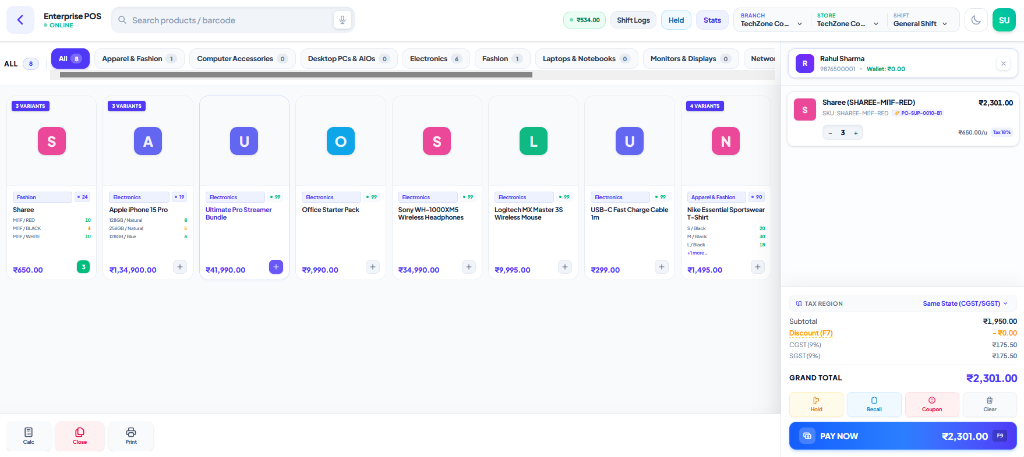Click the GRAND TOTAL amount ₹2,301.00

click(991, 378)
